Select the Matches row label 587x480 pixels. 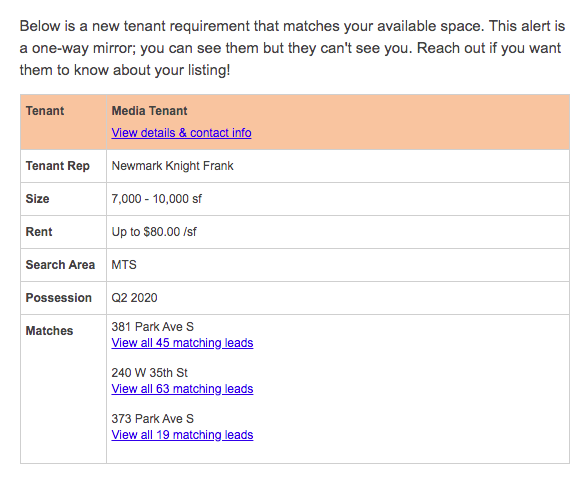49,331
